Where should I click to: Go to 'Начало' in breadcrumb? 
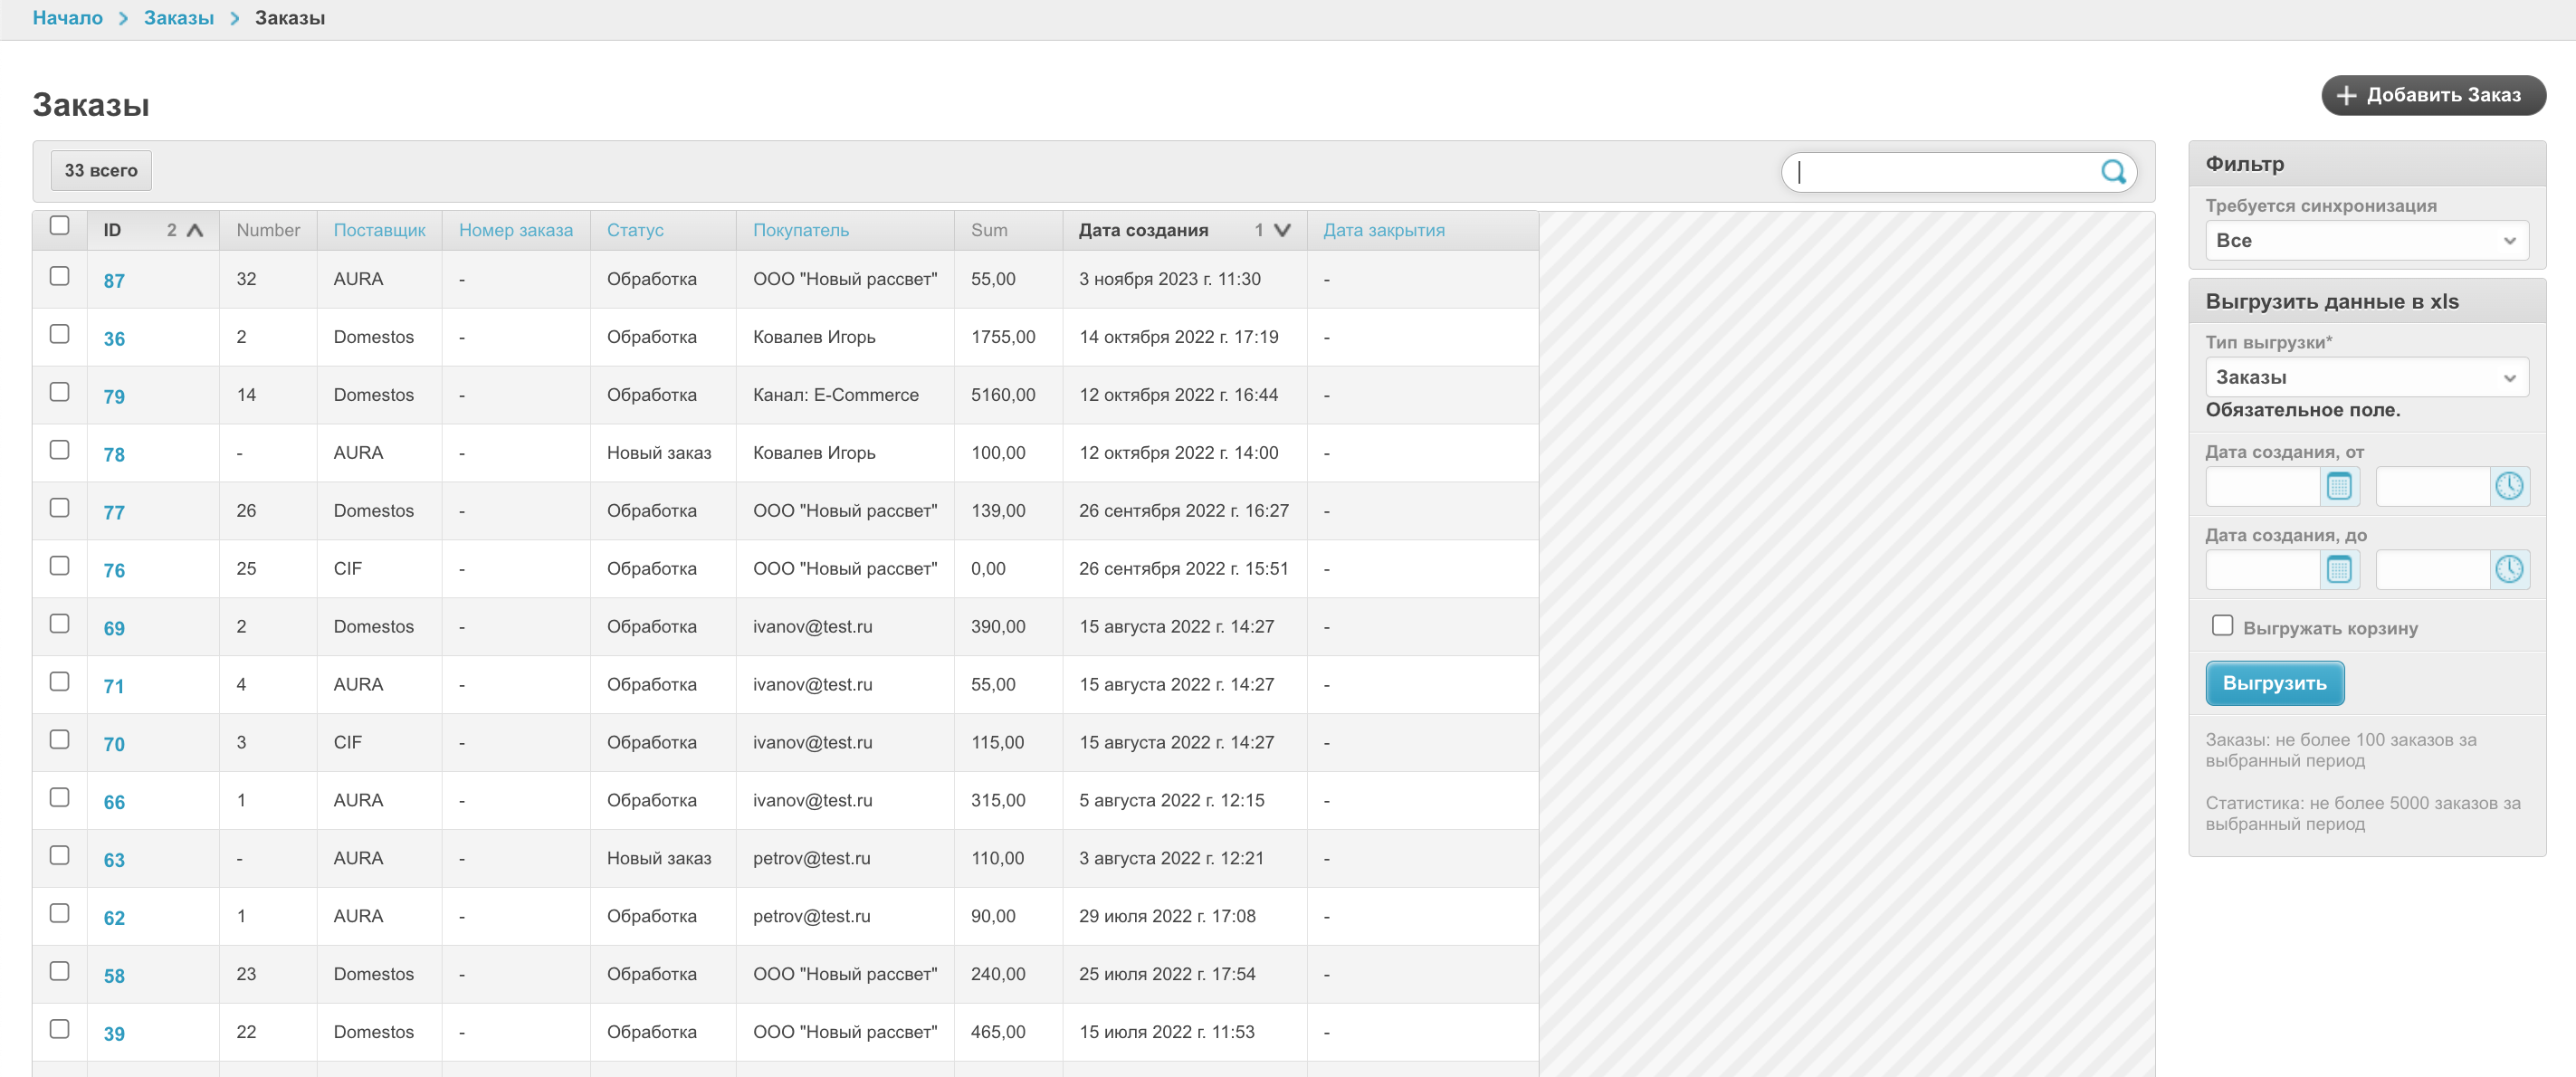pos(67,18)
